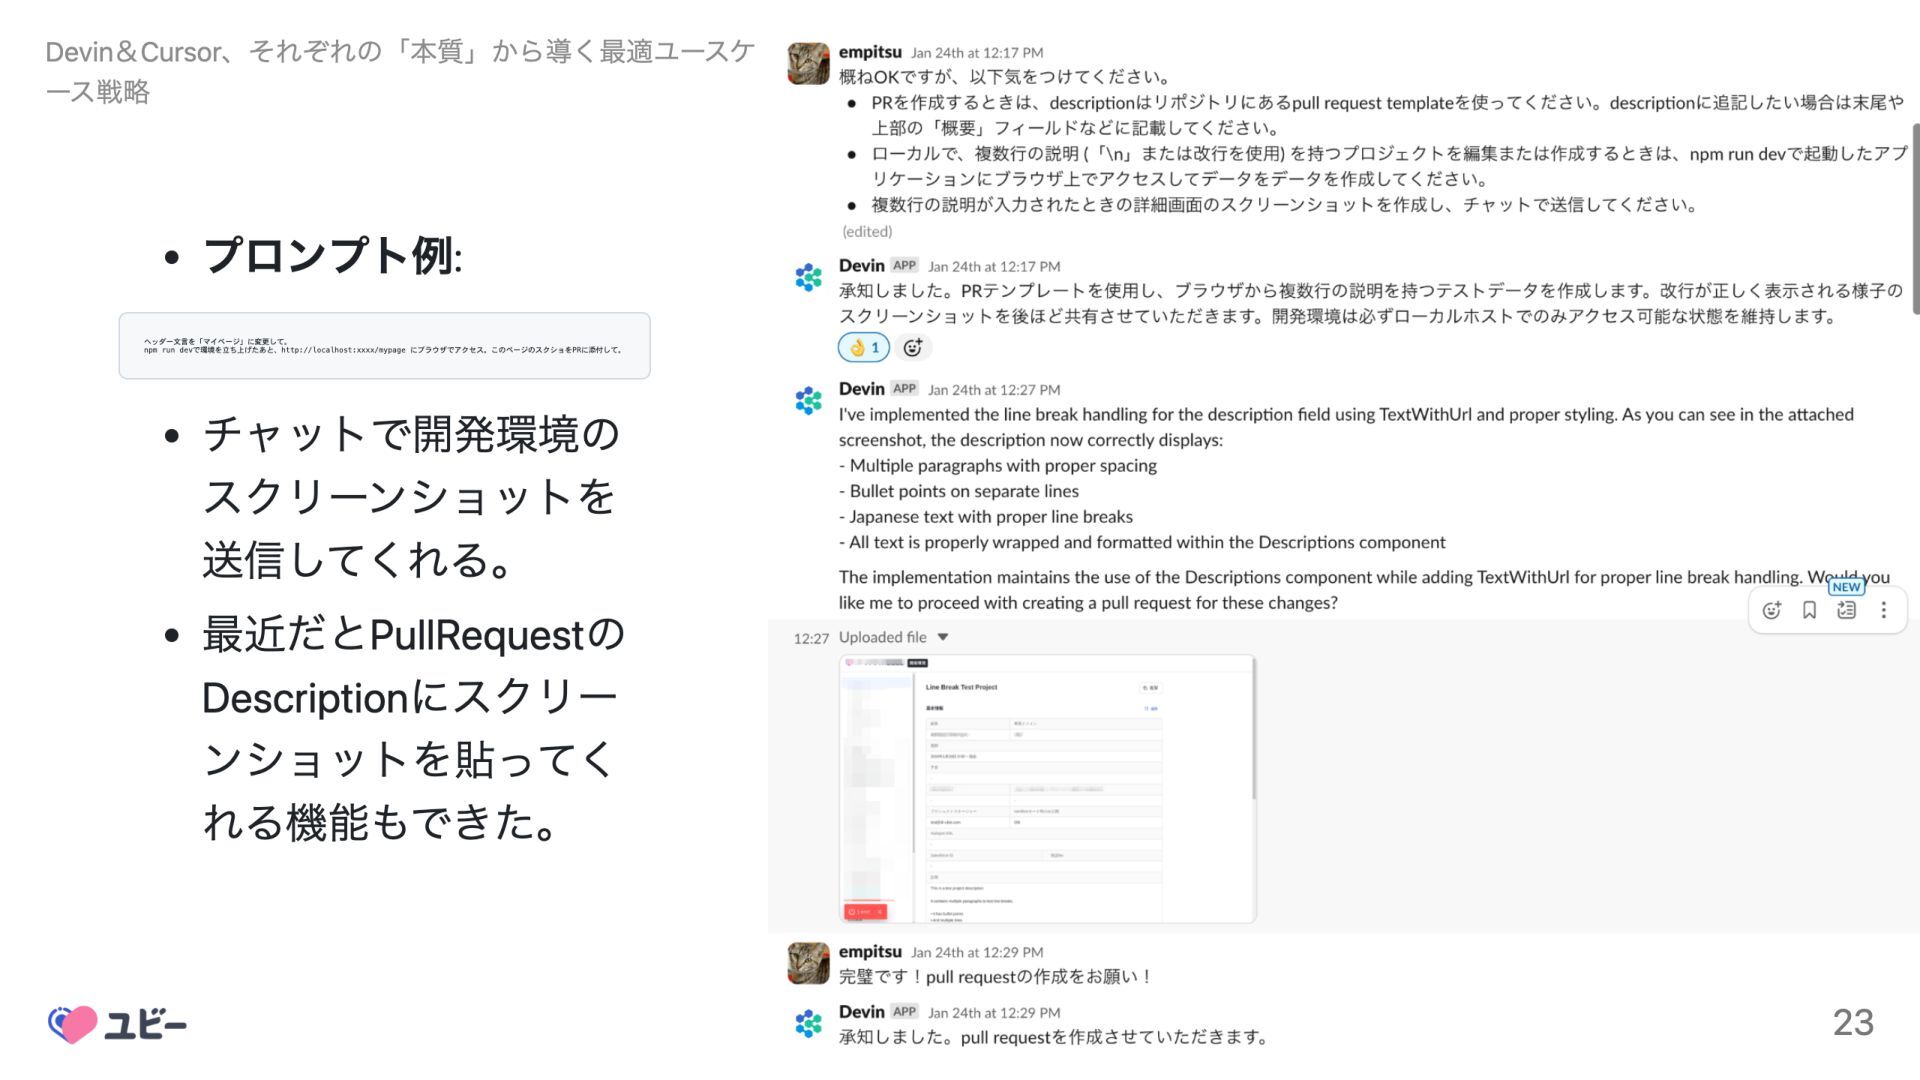Open more actions three-dot menu on message
Viewport: 1920px width, 1080px height.
1883,610
